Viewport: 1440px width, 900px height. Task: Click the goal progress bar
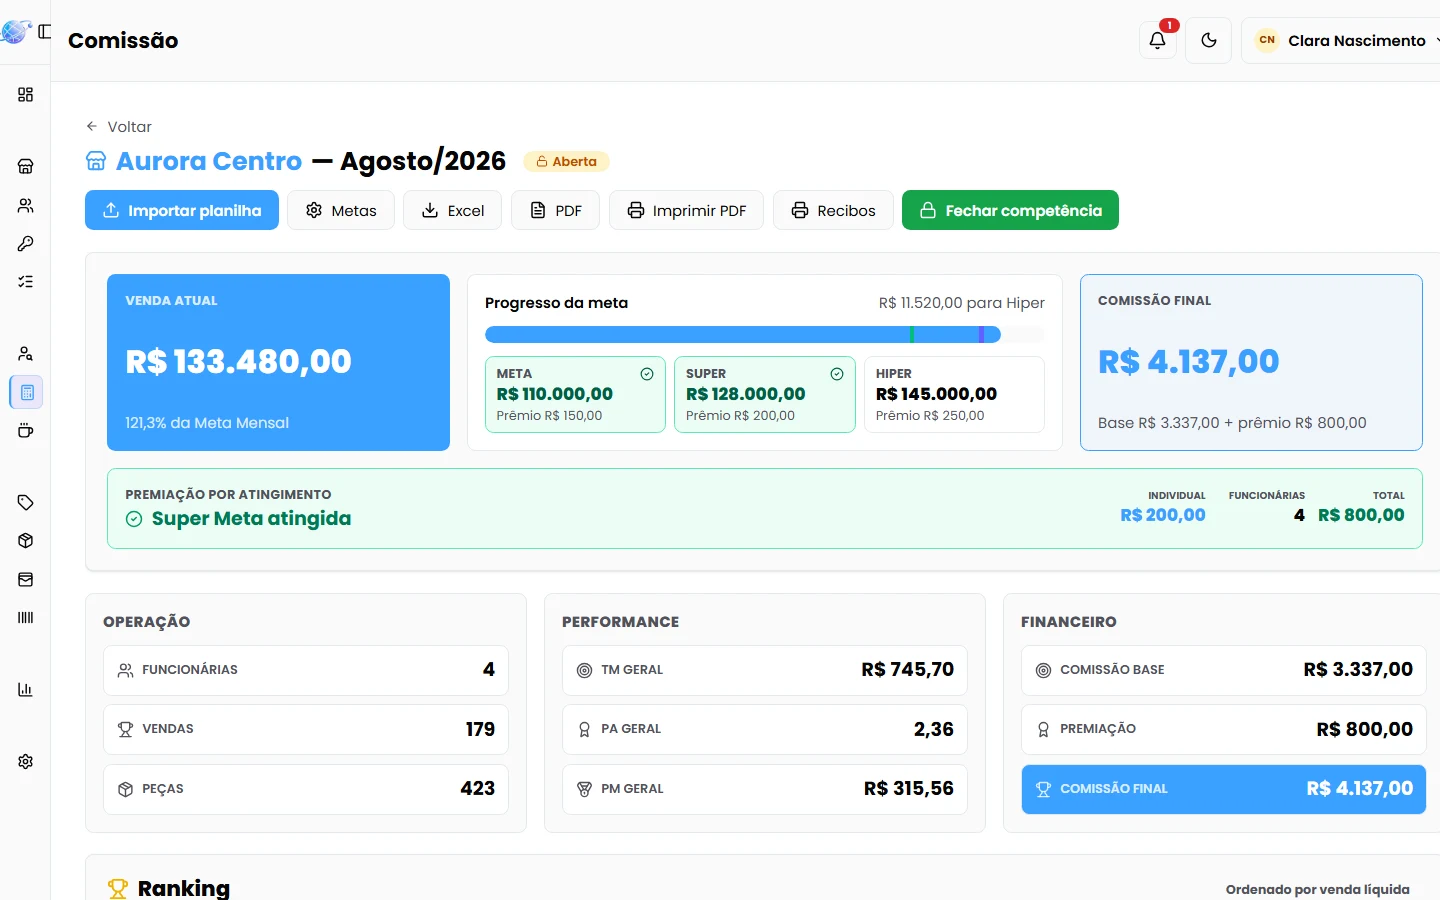(765, 334)
